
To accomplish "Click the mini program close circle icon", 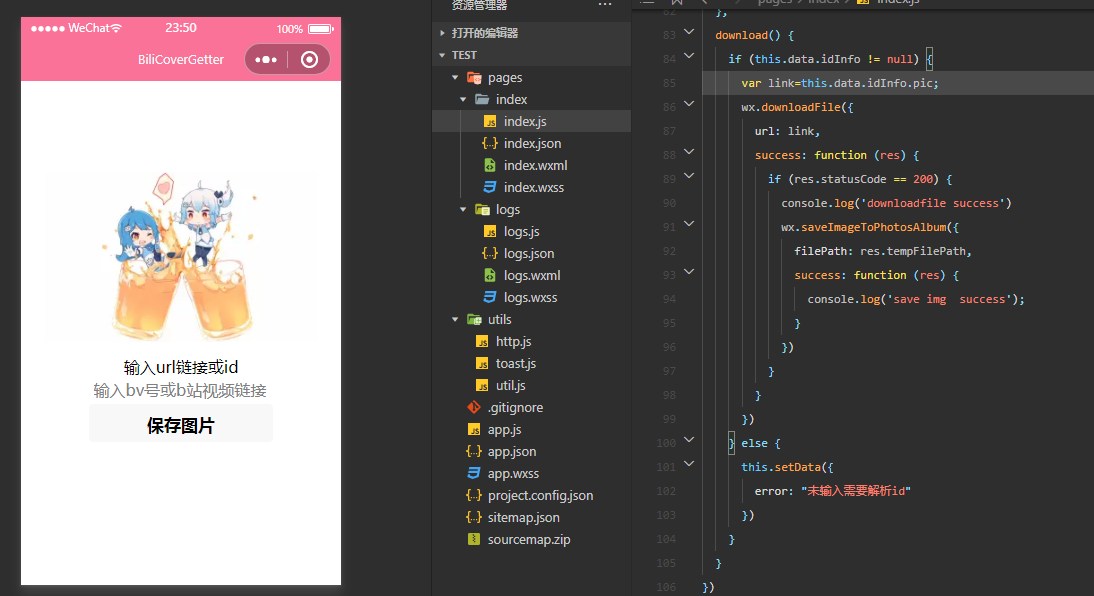I will 309,60.
